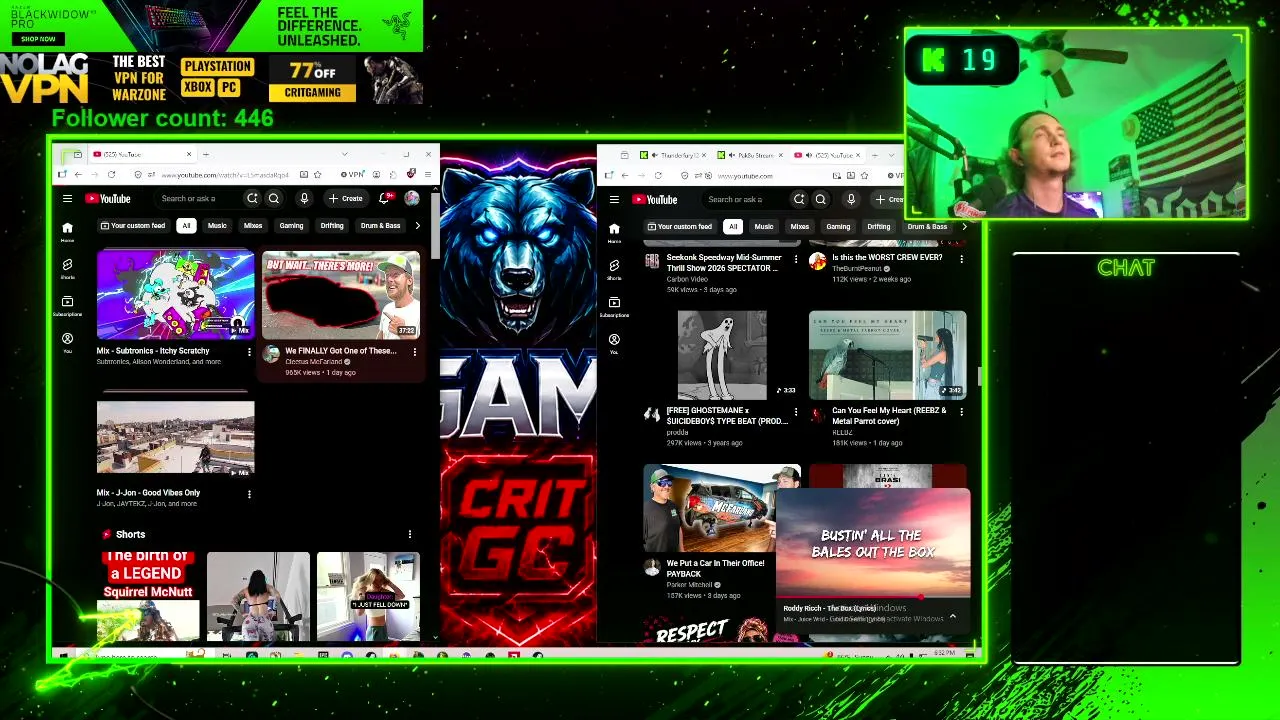This screenshot has width=1280, height=720.
Task: Open the You page in right sidebar
Action: [614, 344]
